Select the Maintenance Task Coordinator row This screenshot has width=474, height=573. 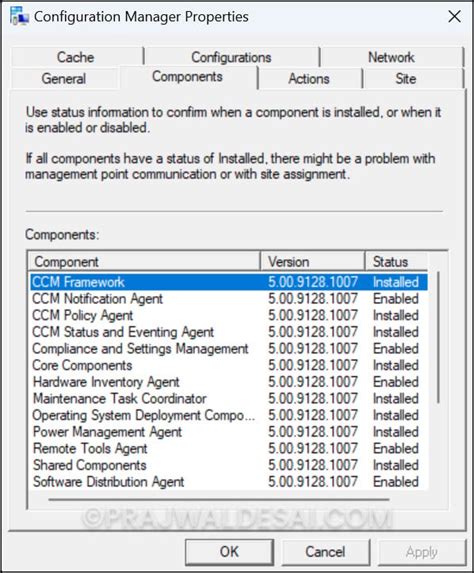point(229,399)
